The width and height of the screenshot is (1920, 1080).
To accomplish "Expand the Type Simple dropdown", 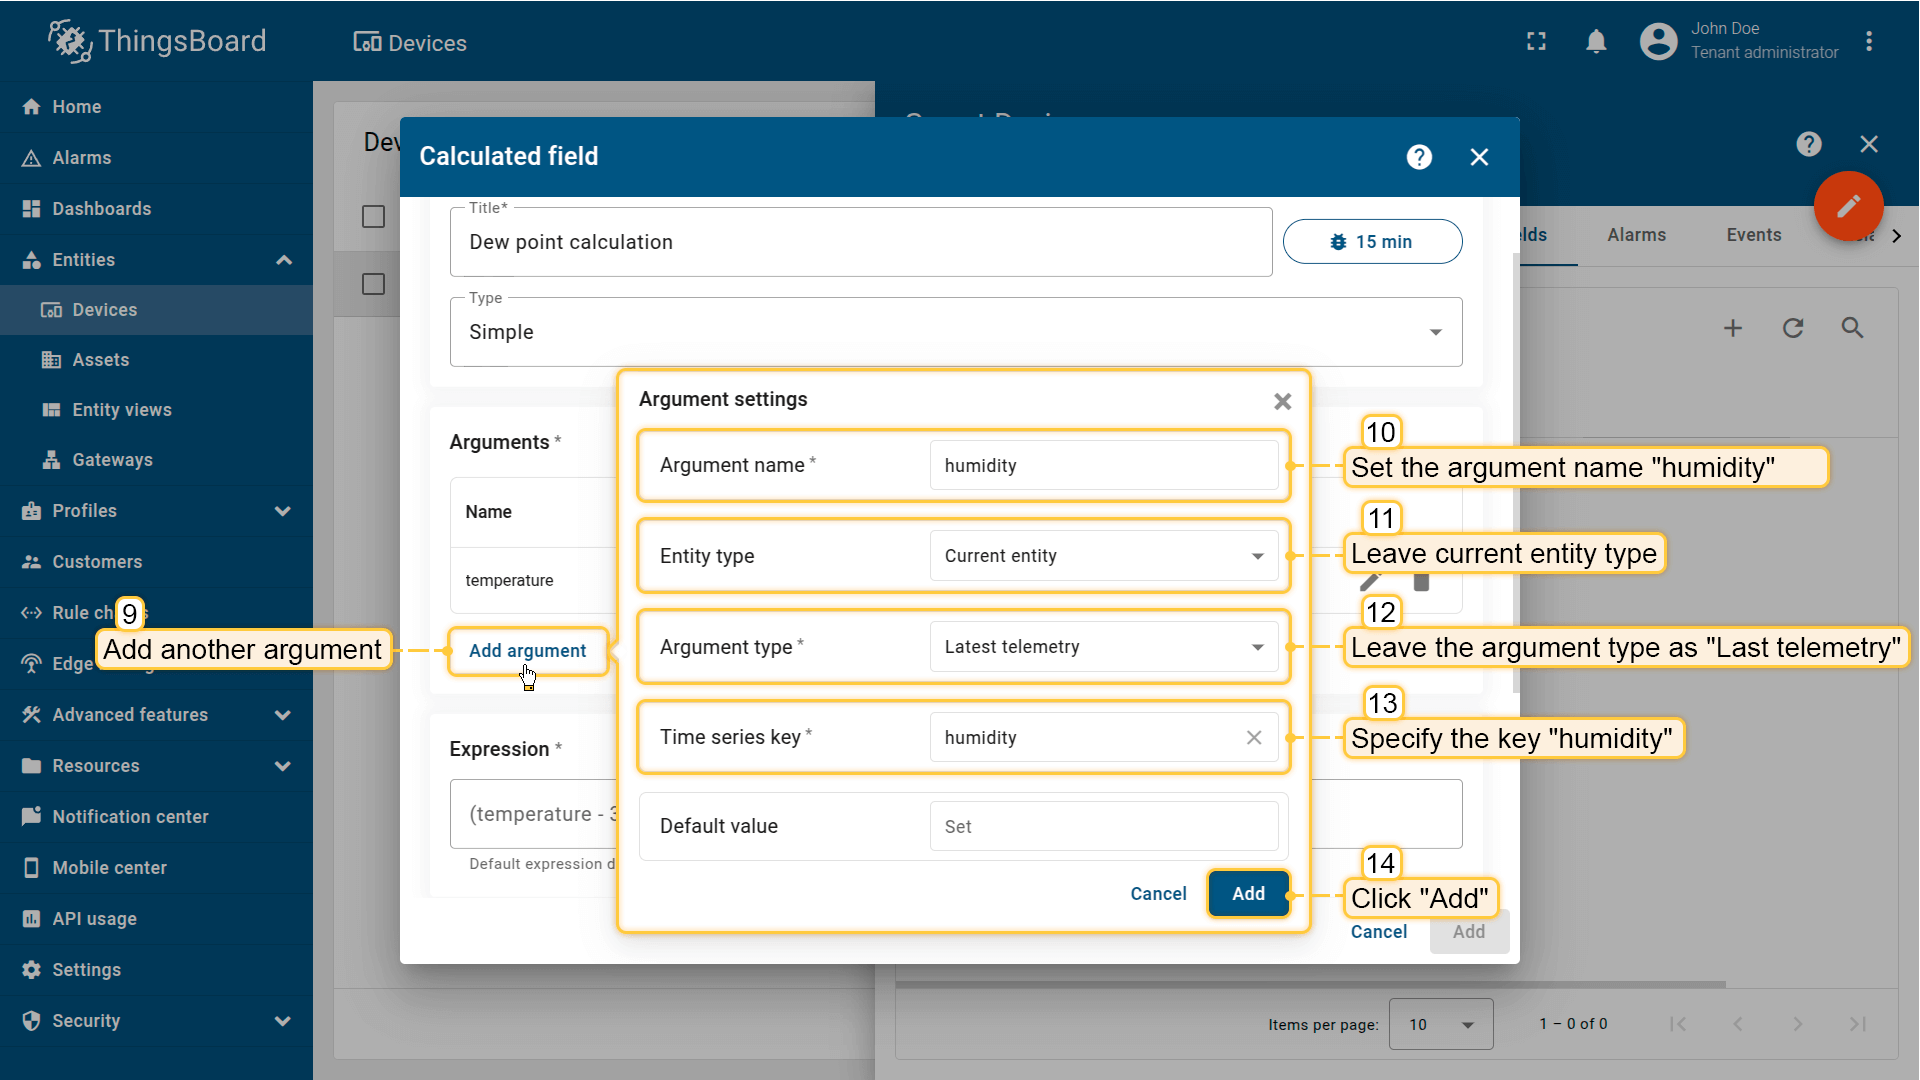I will pos(955,332).
